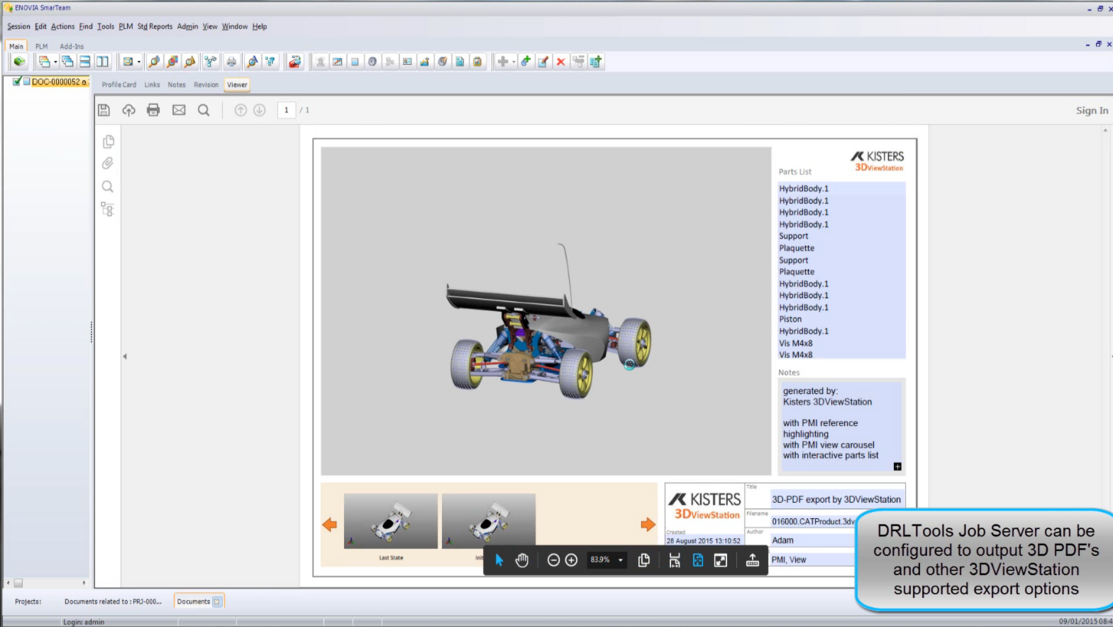Choose the hand pan tool

pyautogui.click(x=522, y=560)
